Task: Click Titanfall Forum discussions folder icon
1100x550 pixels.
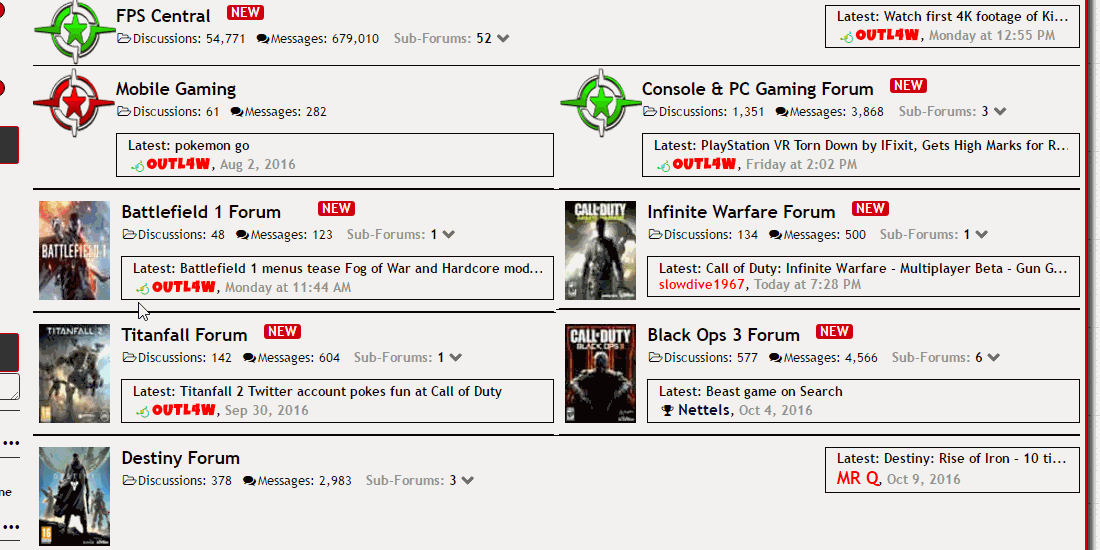Action: (x=129, y=358)
